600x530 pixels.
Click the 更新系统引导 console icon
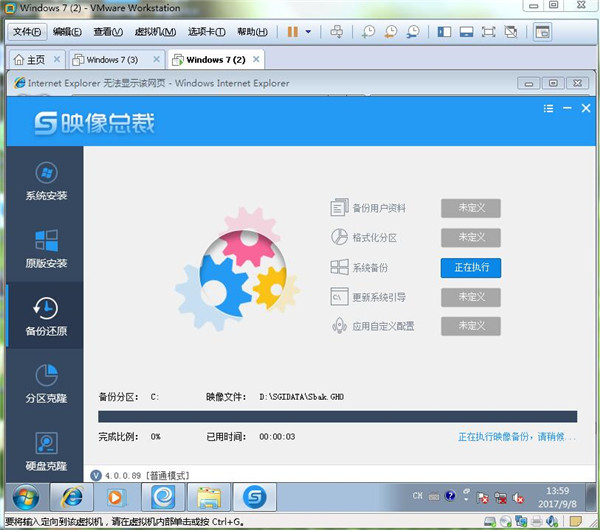(339, 297)
